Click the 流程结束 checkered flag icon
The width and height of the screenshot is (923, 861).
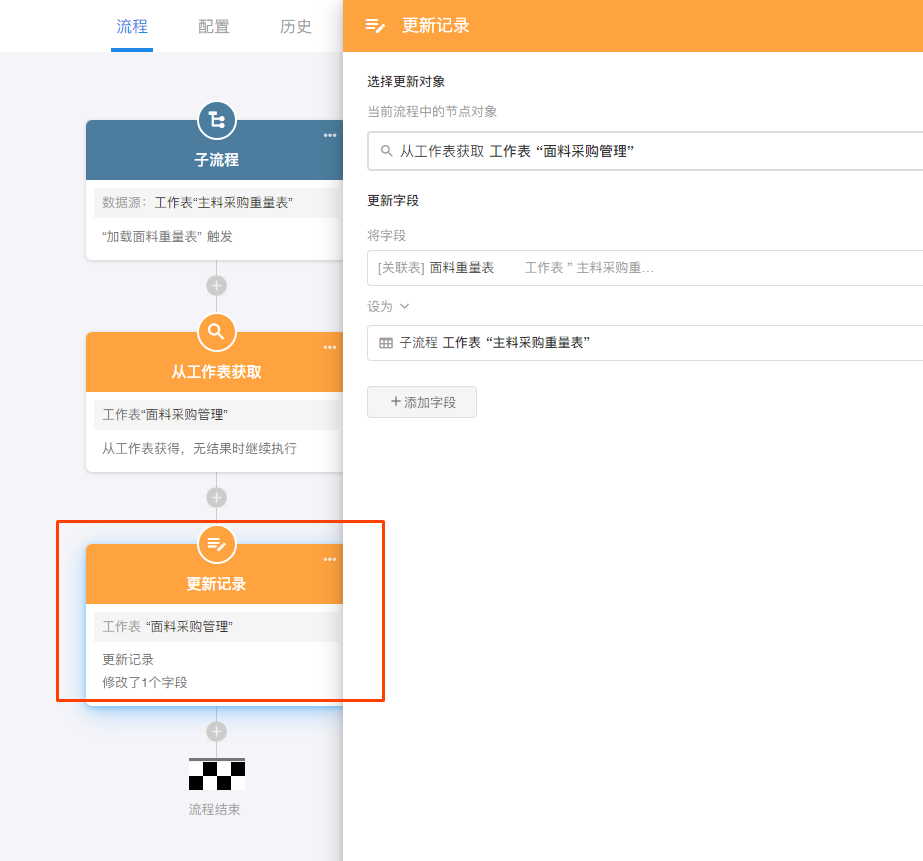(x=217, y=774)
